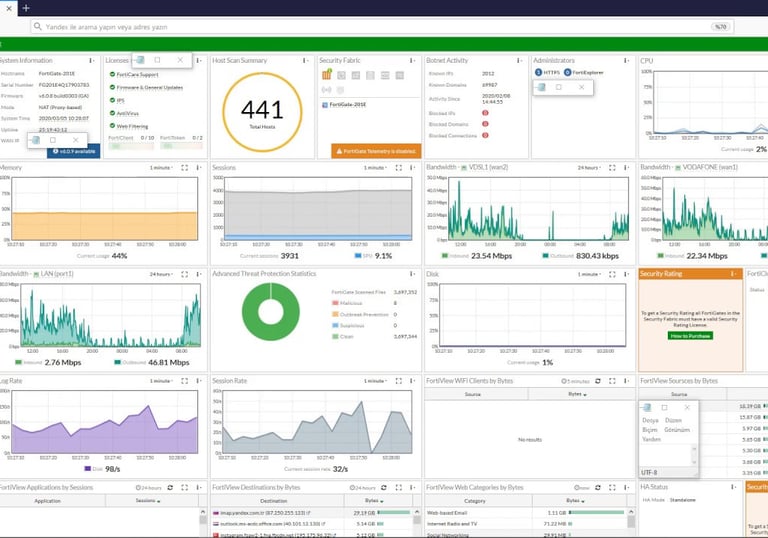Open Memory widget '1 minute' time range dropdown
The width and height of the screenshot is (768, 538).
click(x=161, y=168)
